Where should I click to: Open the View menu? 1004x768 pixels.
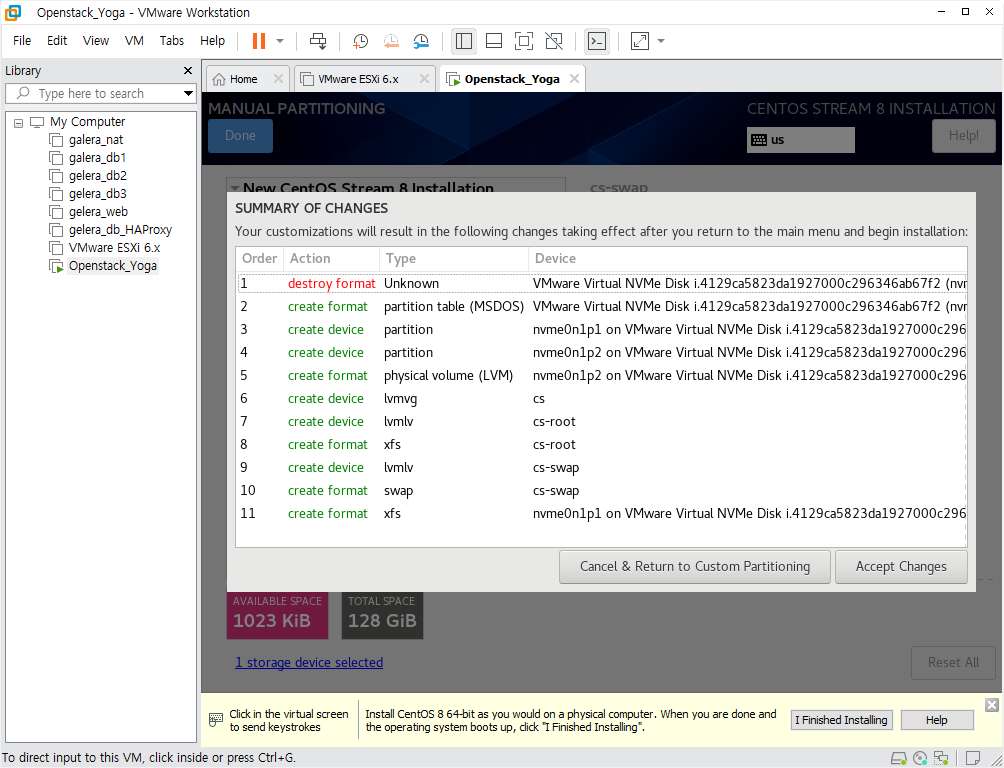(x=95, y=40)
